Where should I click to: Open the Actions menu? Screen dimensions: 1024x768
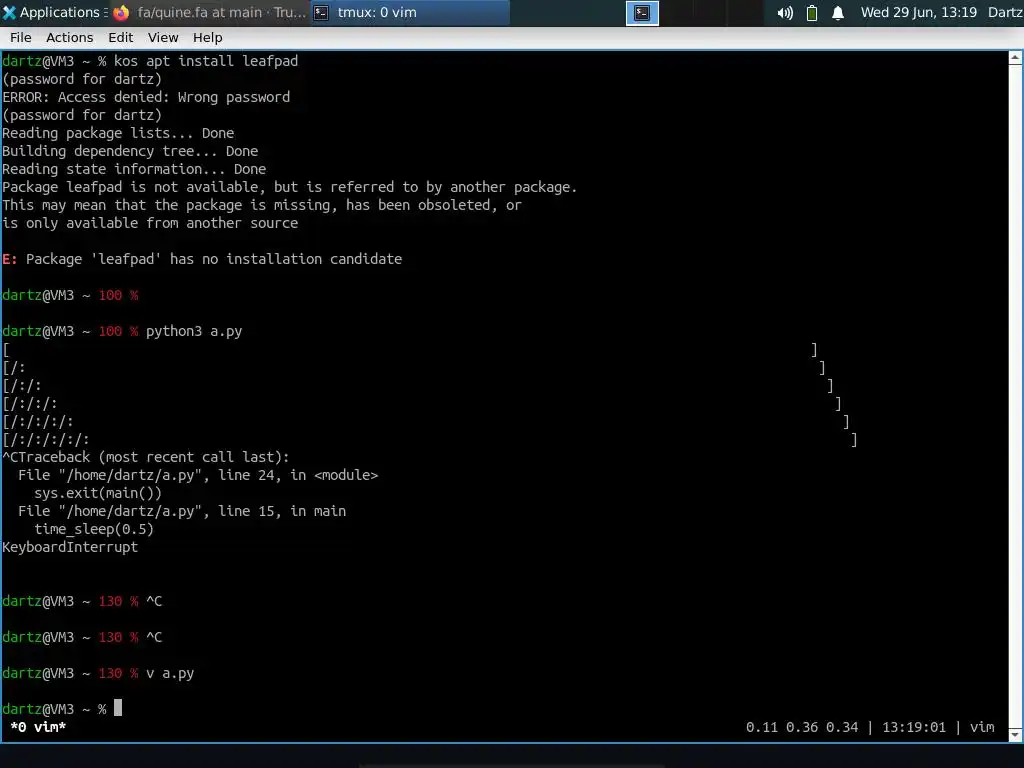[69, 38]
